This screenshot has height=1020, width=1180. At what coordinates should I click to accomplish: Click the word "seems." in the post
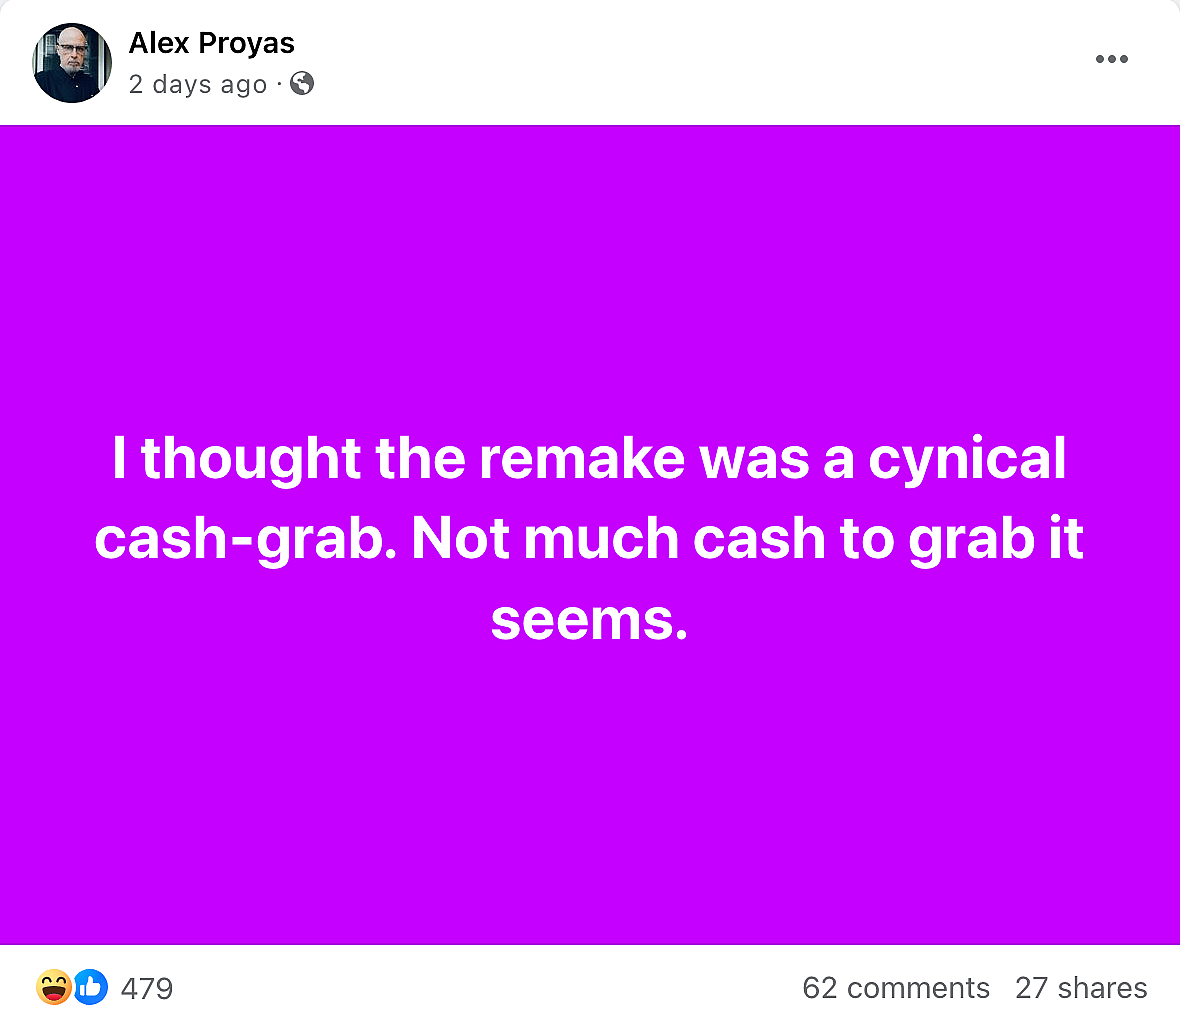(589, 620)
